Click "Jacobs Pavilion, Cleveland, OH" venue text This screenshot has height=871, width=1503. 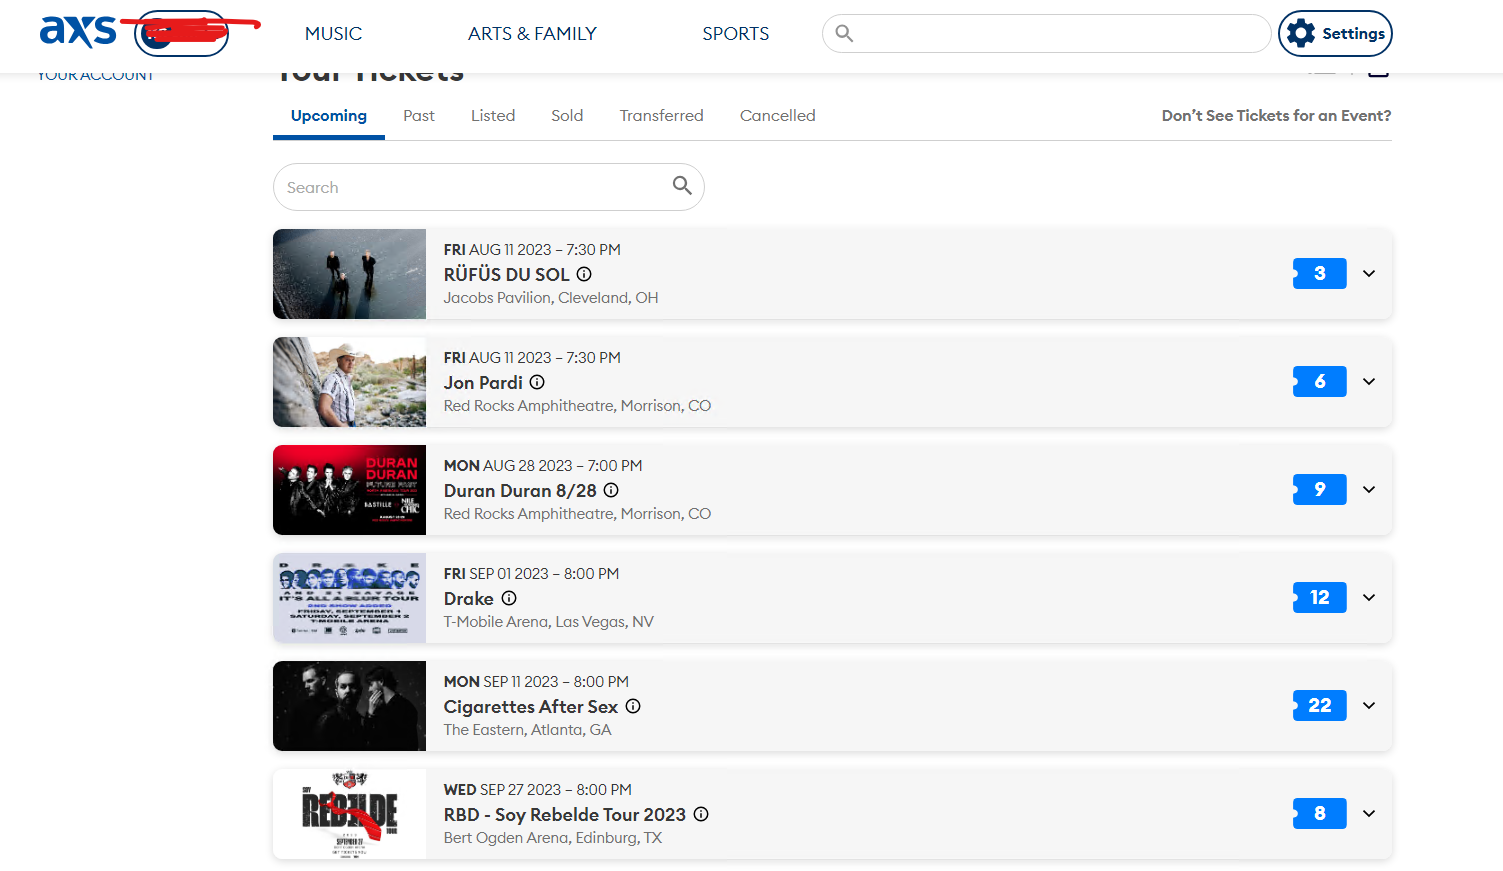(x=551, y=298)
